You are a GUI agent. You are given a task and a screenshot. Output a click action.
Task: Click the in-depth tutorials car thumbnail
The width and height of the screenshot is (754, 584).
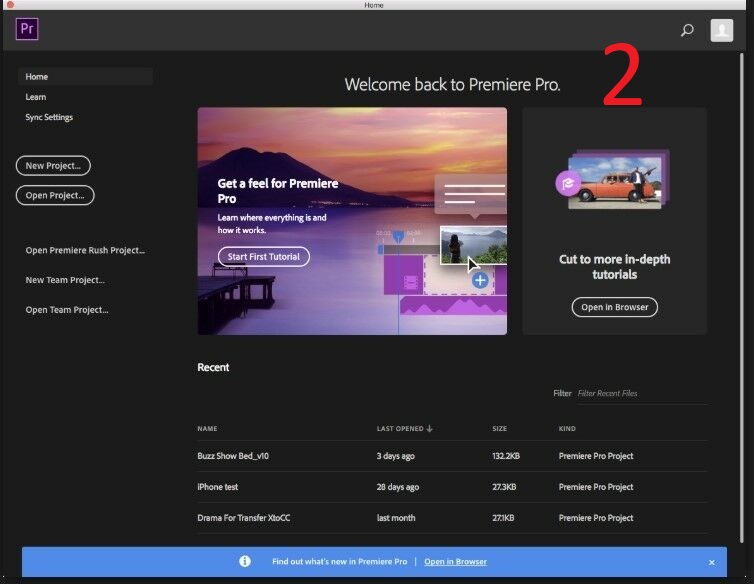point(617,179)
